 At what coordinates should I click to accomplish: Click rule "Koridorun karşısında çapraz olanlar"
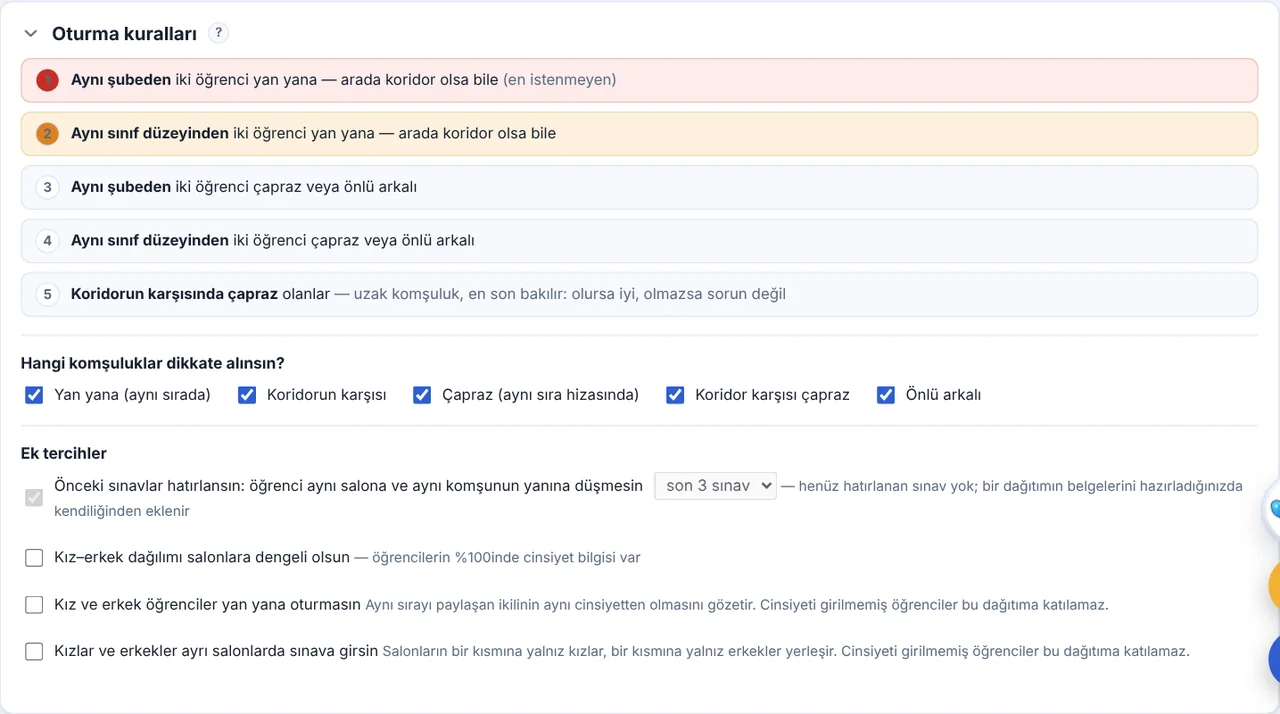tap(639, 294)
